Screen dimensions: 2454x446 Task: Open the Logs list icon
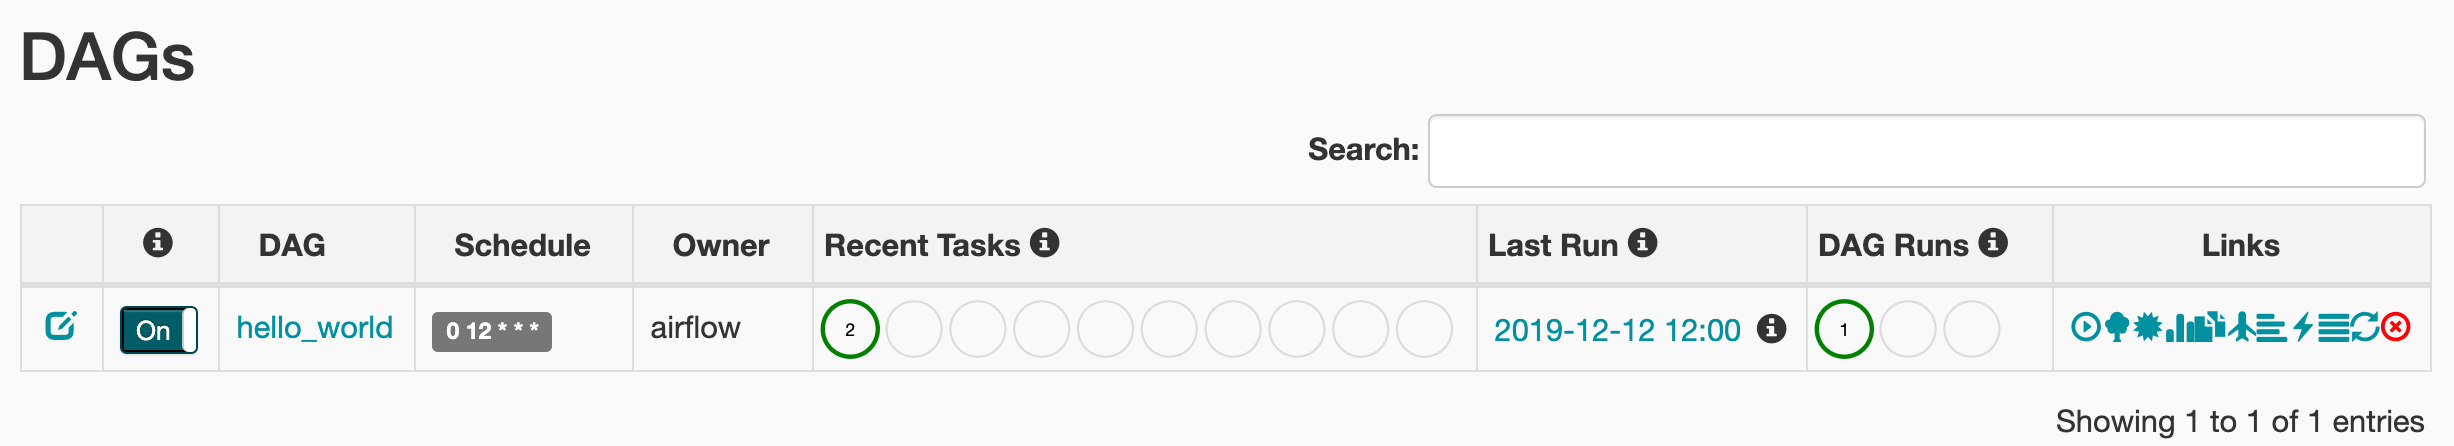pos(2334,328)
